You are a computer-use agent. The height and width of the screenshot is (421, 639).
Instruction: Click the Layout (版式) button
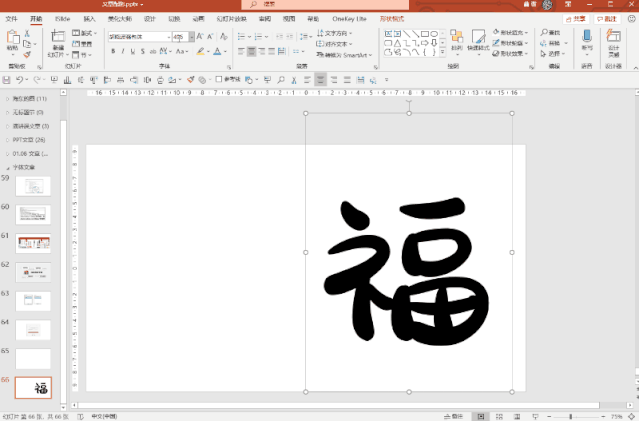pos(84,33)
